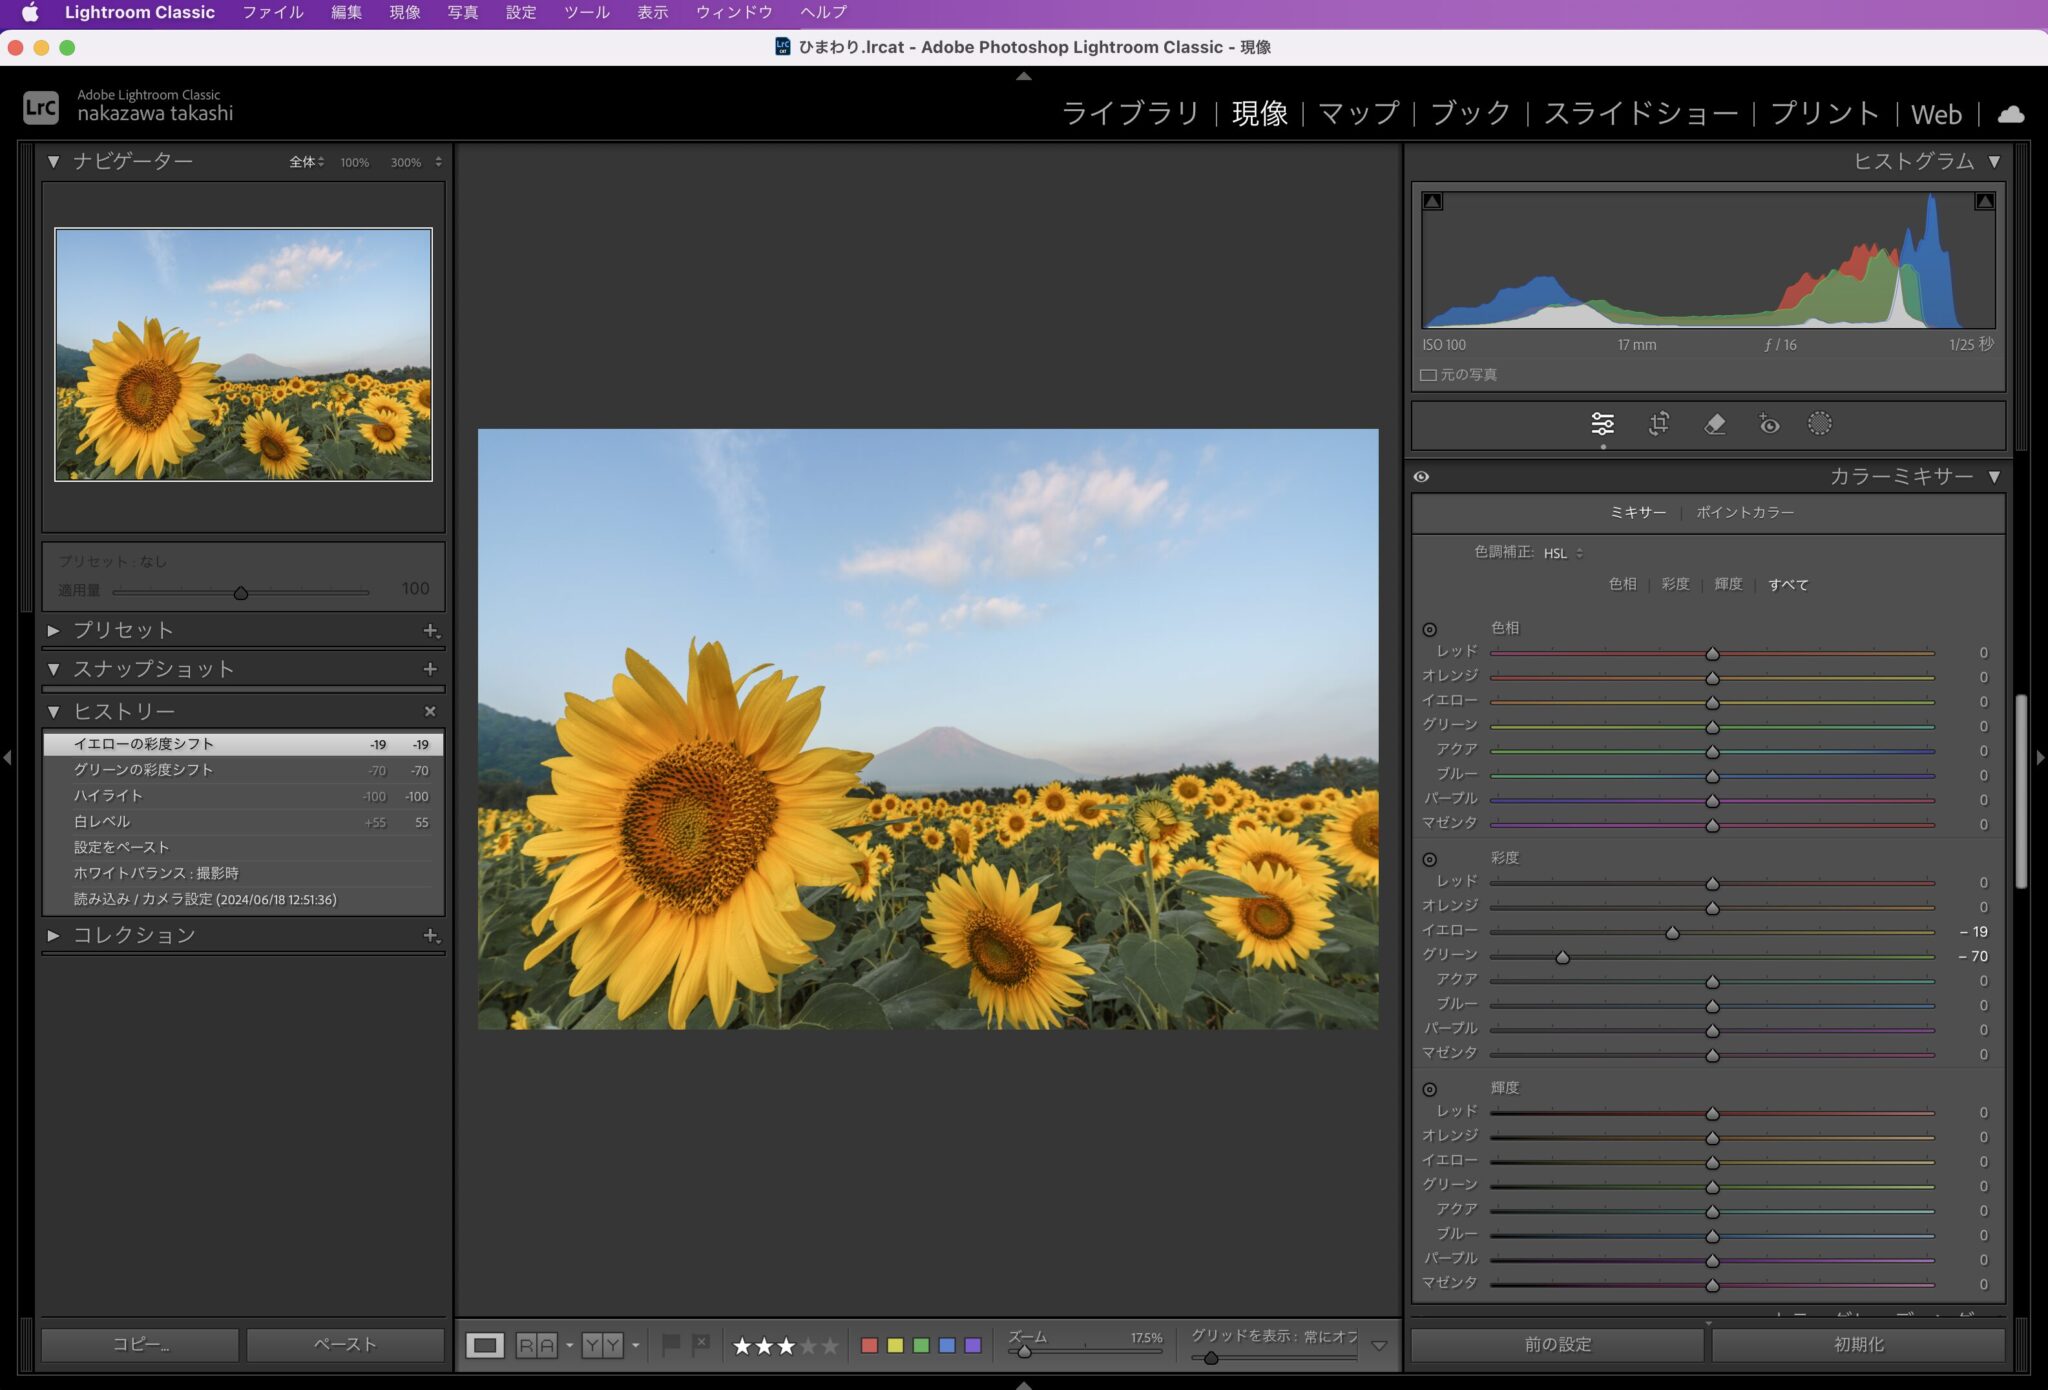Select the ハイライト history step
This screenshot has width=2048, height=1390.
[x=108, y=796]
